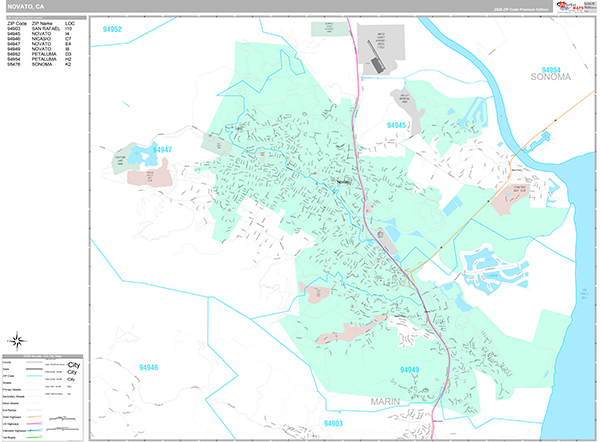This screenshot has height=442, width=600.
Task: Select the 94947 ZIP label on the map
Action: coord(162,150)
